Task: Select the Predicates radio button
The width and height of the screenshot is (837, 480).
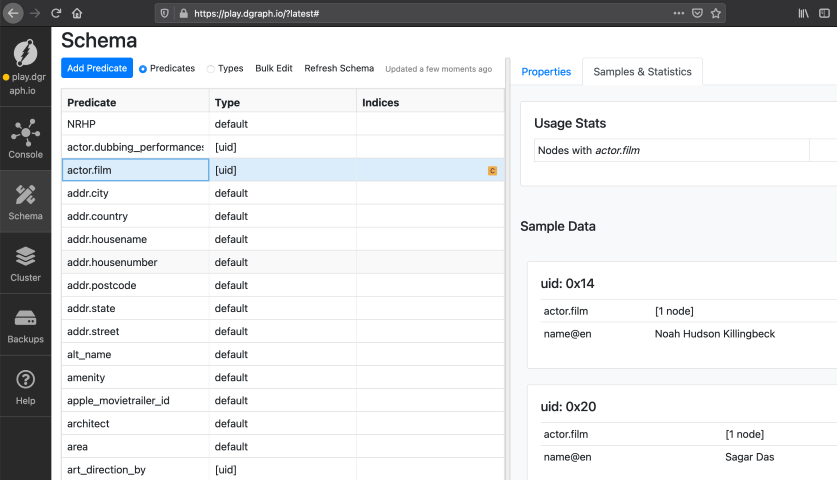Action: pyautogui.click(x=143, y=69)
